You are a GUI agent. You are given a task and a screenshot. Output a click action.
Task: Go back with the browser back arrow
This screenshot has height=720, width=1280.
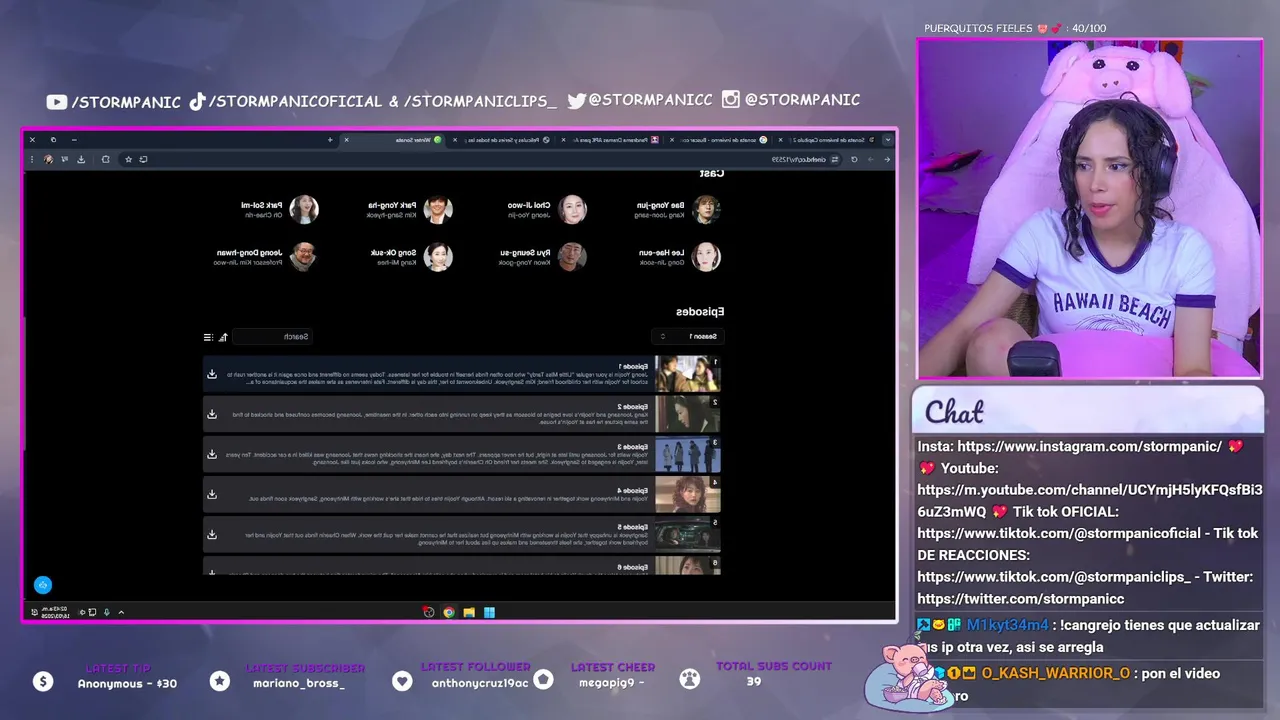click(886, 159)
